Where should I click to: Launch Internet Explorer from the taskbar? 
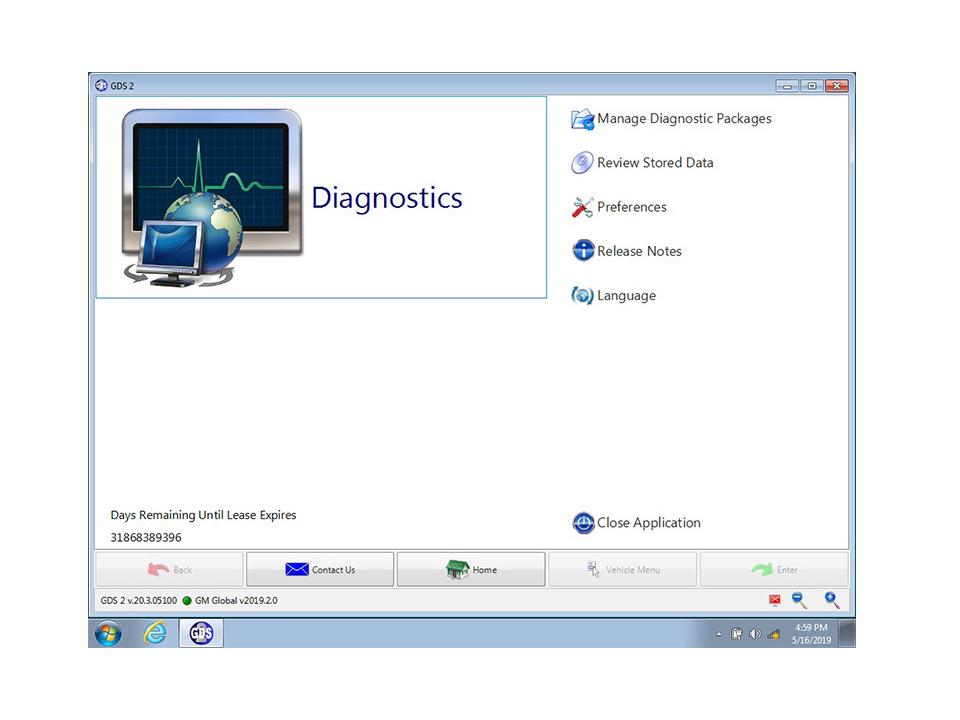click(155, 633)
